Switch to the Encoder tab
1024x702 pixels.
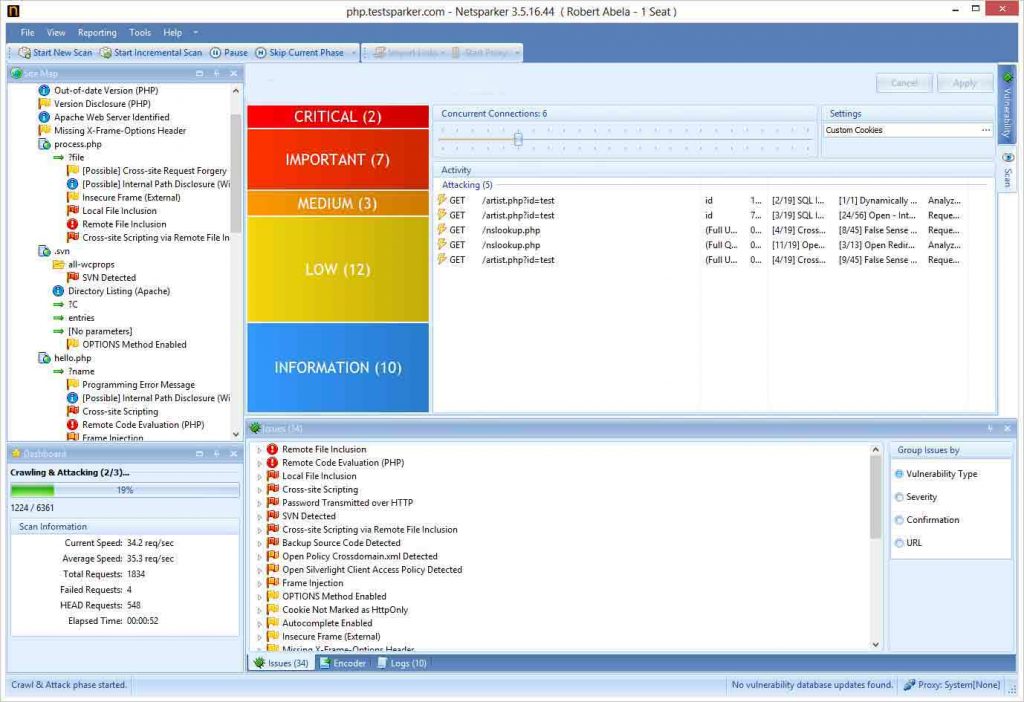tap(343, 663)
